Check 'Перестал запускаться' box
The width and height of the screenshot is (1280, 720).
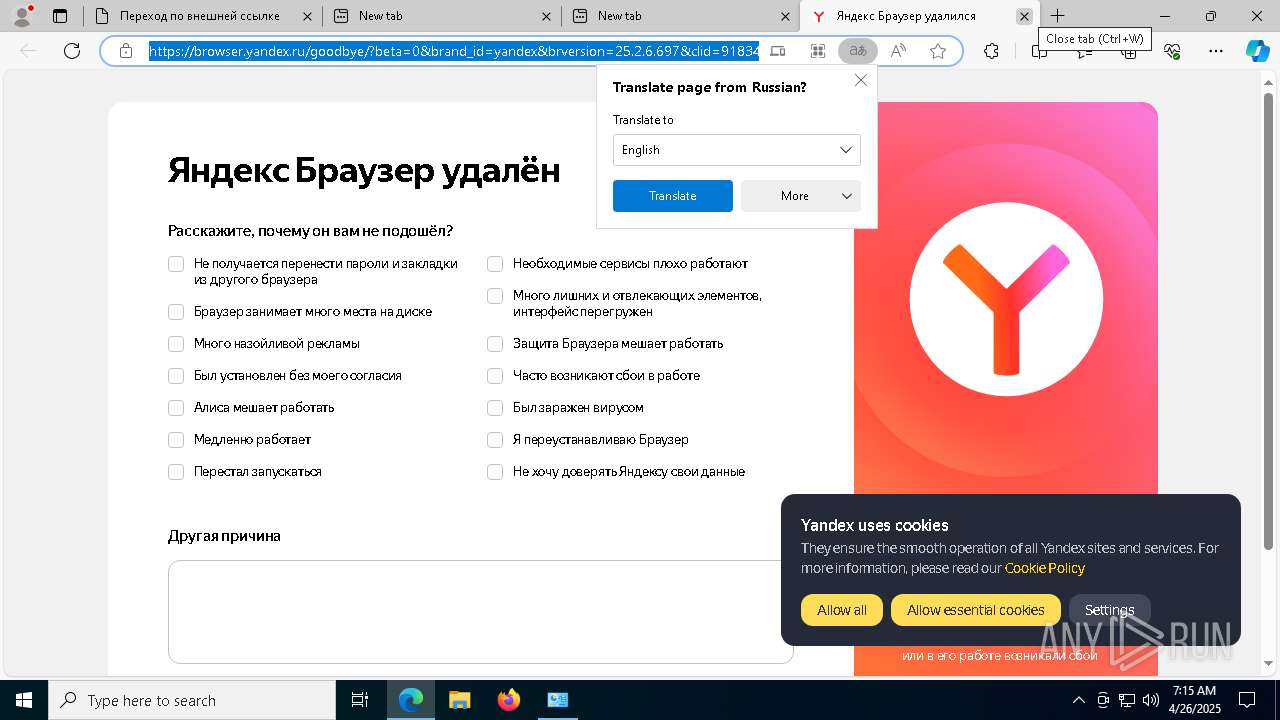point(176,472)
